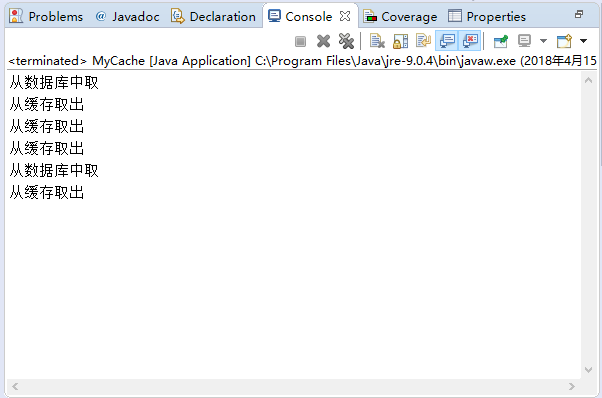
Task: Remove the launch with single X icon
Action: point(323,41)
